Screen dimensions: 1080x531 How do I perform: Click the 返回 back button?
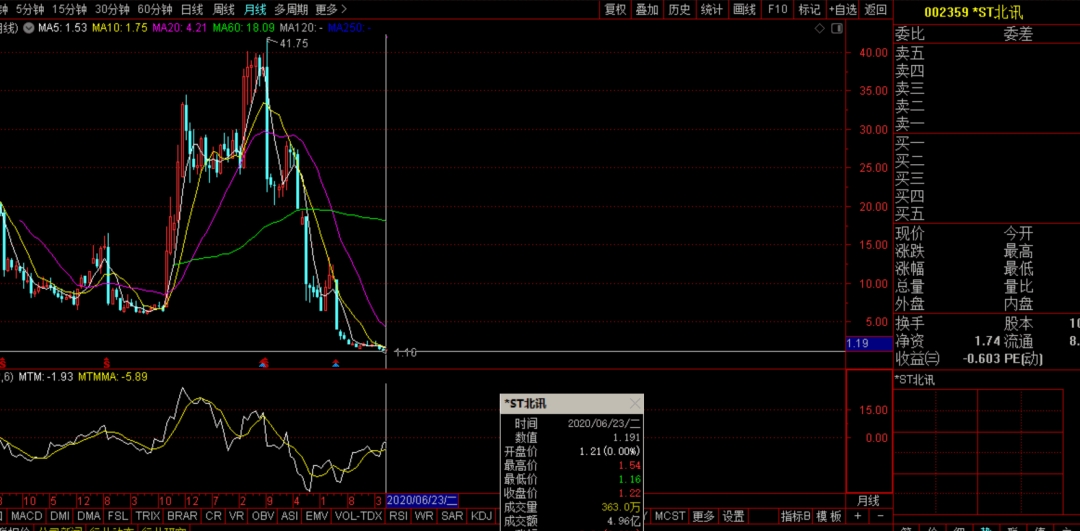876,9
